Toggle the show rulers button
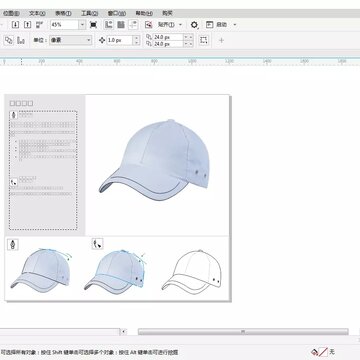This screenshot has height=360, width=360. [x=109, y=25]
